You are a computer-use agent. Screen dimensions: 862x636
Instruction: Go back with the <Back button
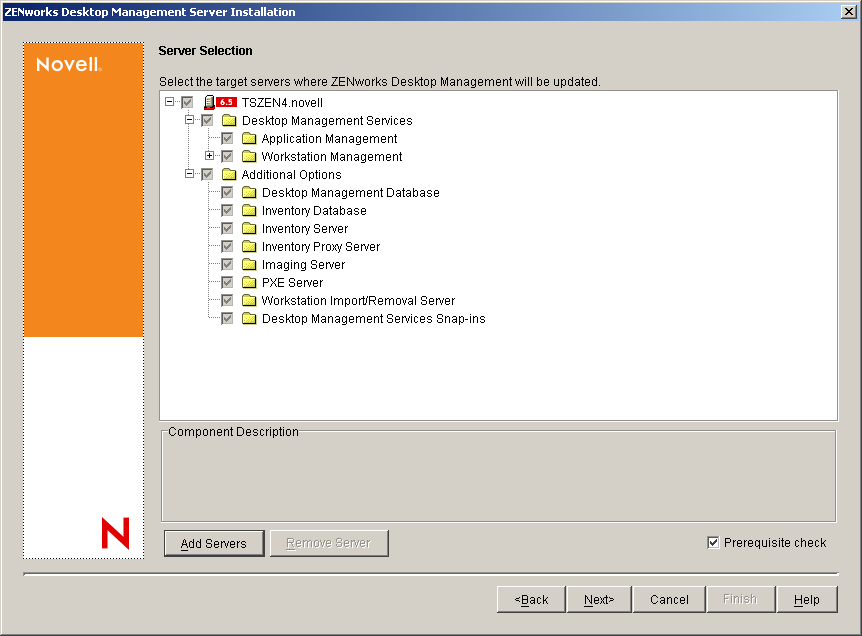[x=531, y=599]
